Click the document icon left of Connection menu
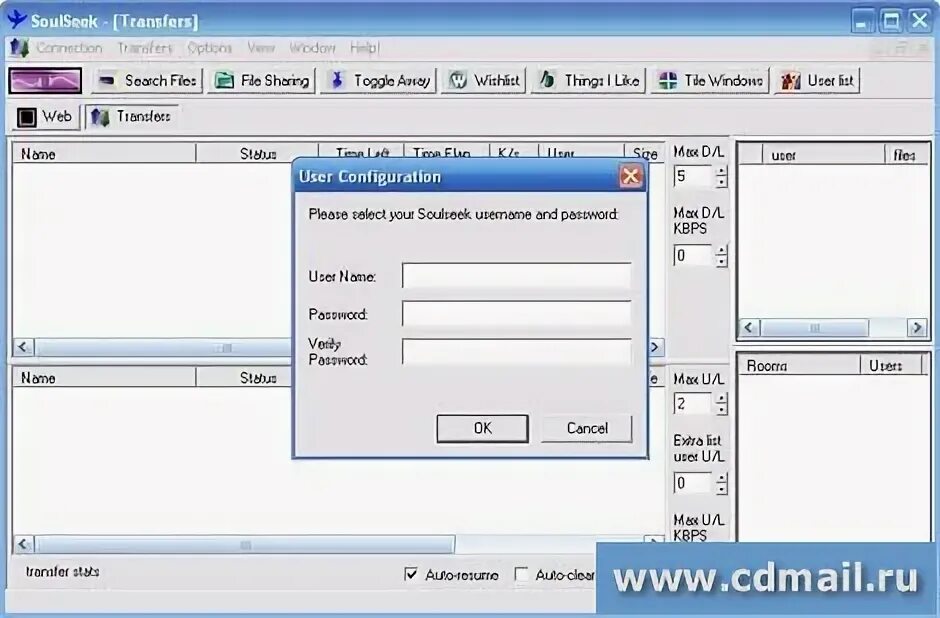This screenshot has width=940, height=618. click(20, 48)
